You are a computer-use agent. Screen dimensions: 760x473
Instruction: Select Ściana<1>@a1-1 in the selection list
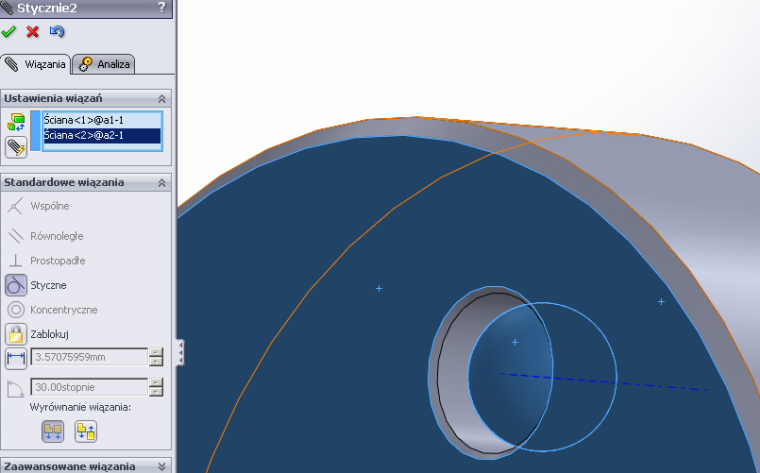(102, 120)
